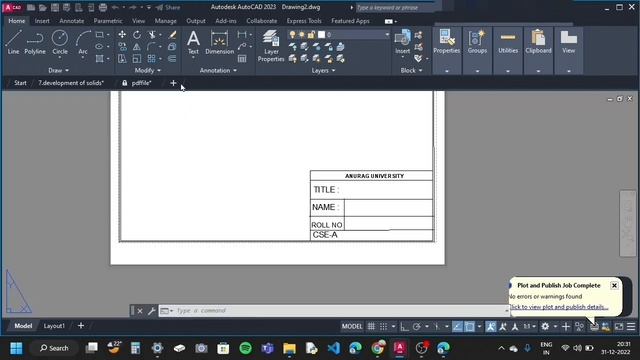640x360 pixels.
Task: Toggle polar tracking in status bar
Action: click(x=416, y=327)
